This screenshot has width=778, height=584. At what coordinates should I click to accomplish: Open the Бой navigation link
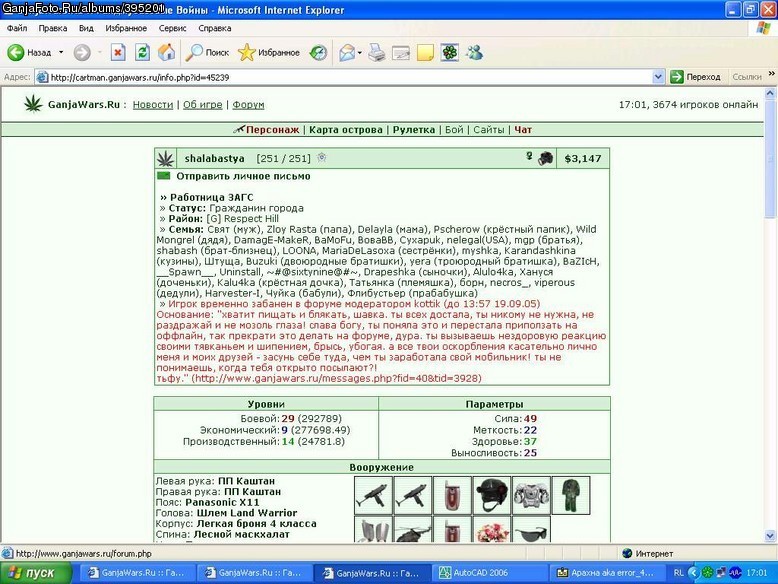coord(454,130)
